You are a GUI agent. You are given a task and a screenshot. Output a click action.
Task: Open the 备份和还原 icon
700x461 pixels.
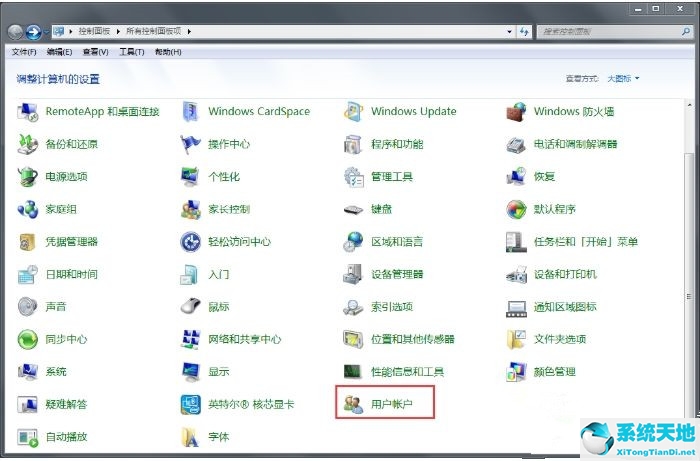[x=28, y=144]
